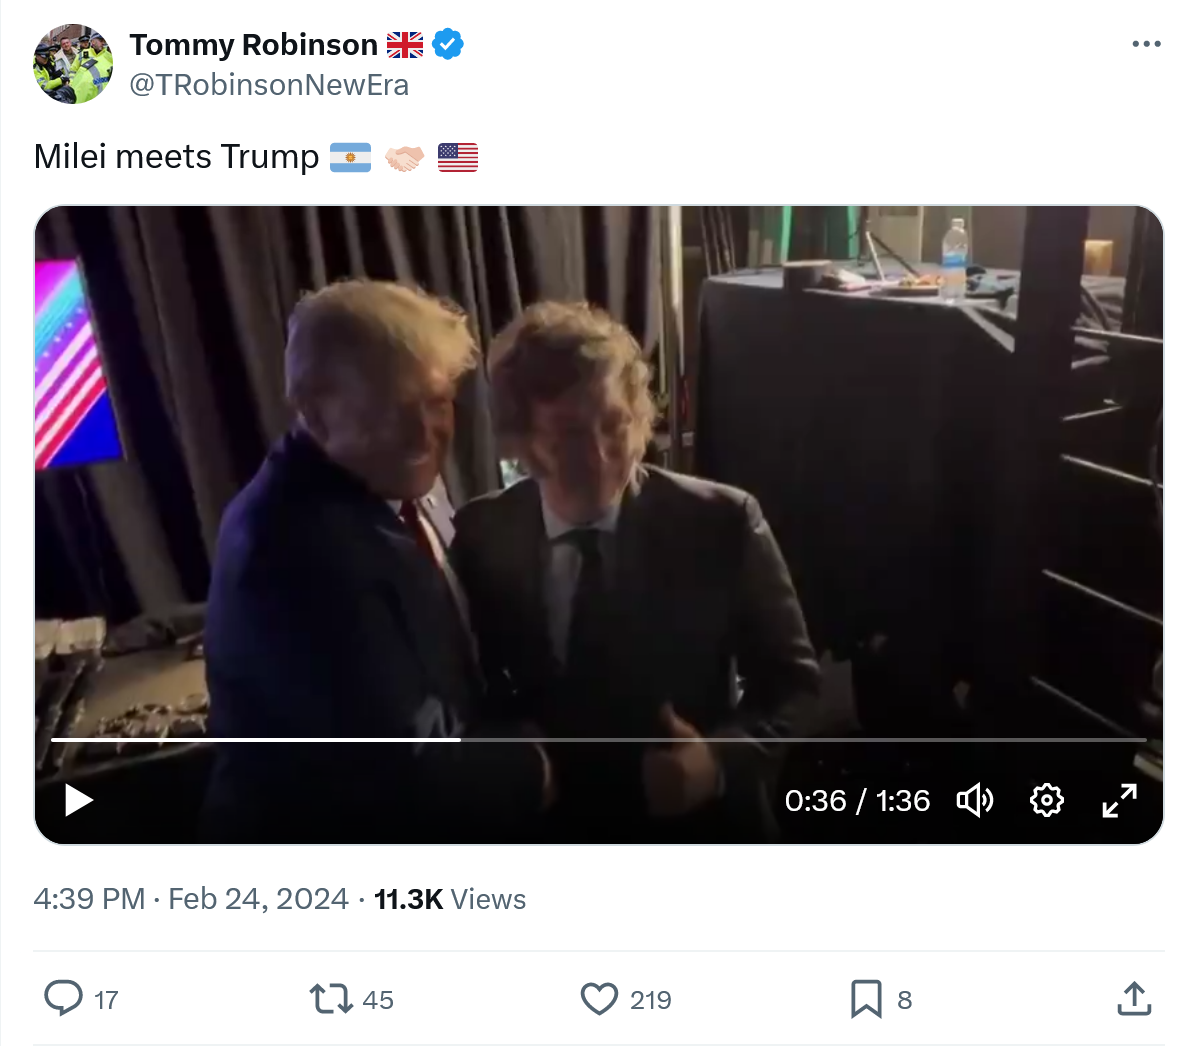1196x1046 pixels.
Task: Mute the video sound
Action: coord(975,800)
